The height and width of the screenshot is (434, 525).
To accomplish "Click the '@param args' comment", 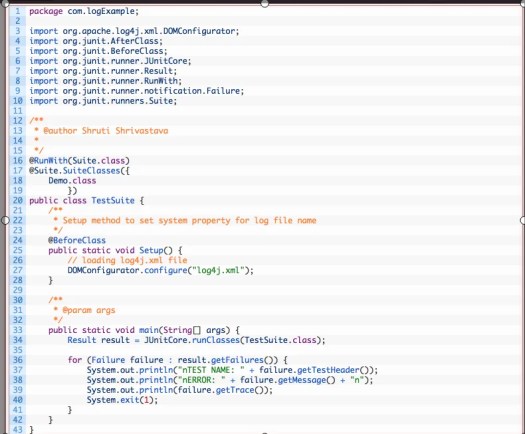I will 89,310.
